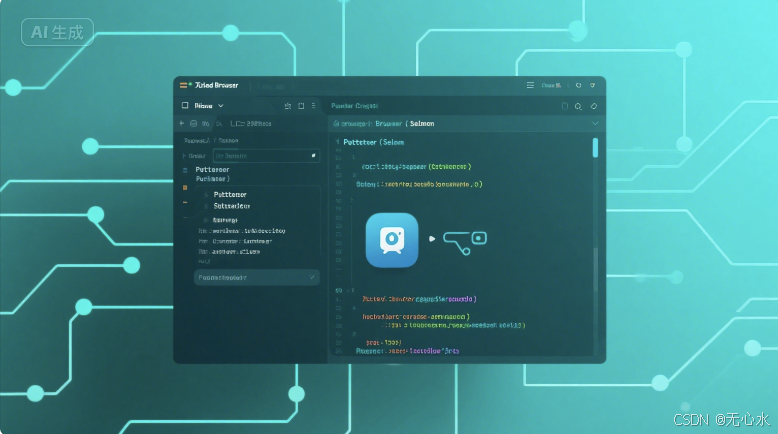Expand the chevron at the breadcrumb bar's right end
The height and width of the screenshot is (434, 778).
pos(595,124)
